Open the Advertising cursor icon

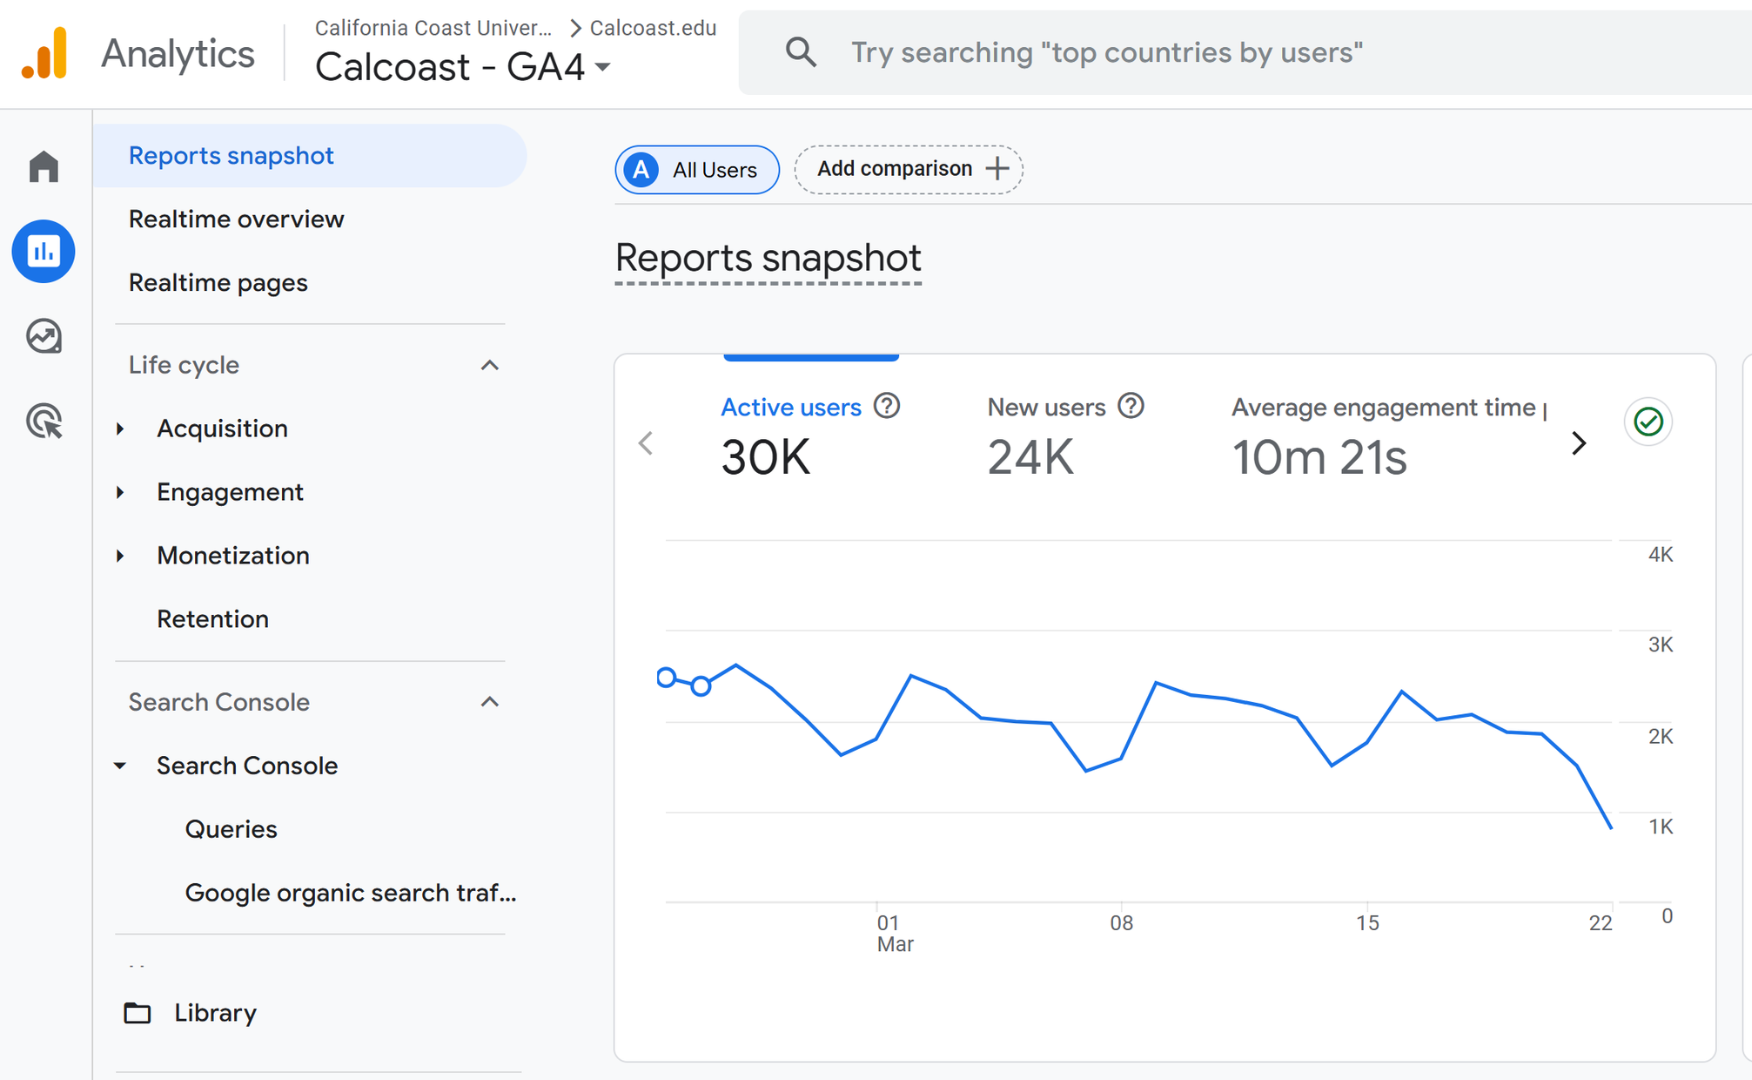point(44,421)
